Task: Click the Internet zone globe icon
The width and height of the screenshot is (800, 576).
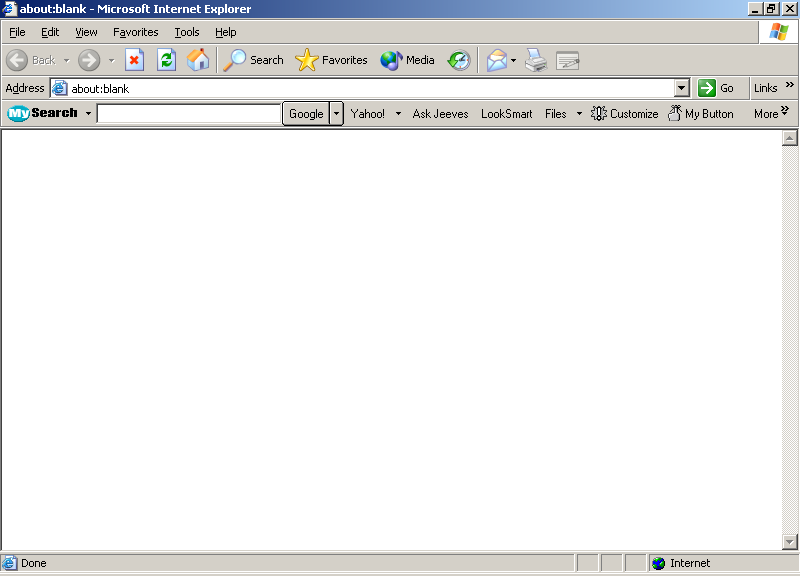Action: [x=658, y=563]
